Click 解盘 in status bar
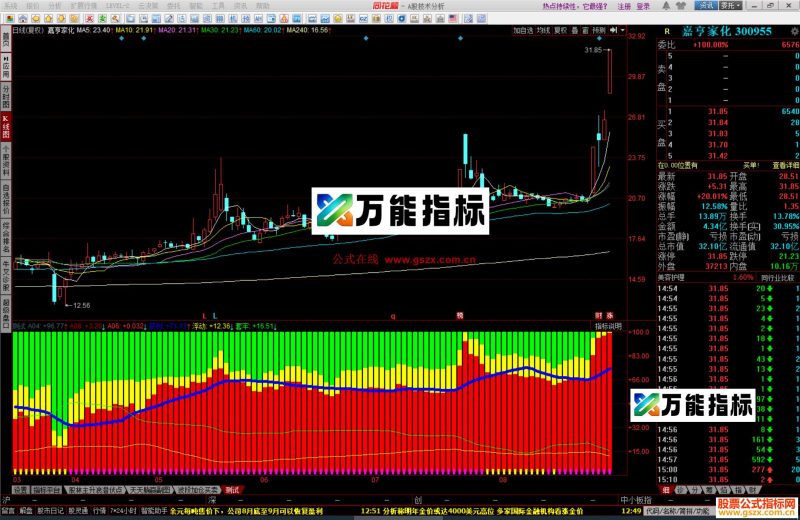The image size is (800, 520). (x=26, y=511)
